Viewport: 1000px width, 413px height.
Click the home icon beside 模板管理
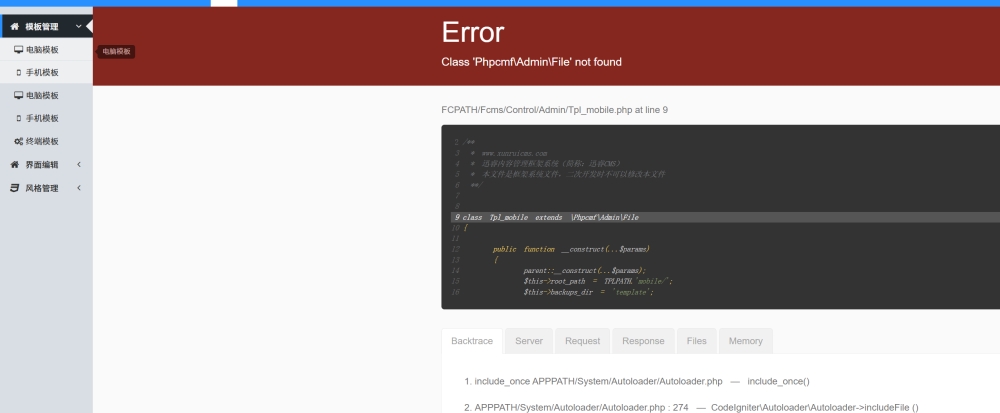point(15,26)
